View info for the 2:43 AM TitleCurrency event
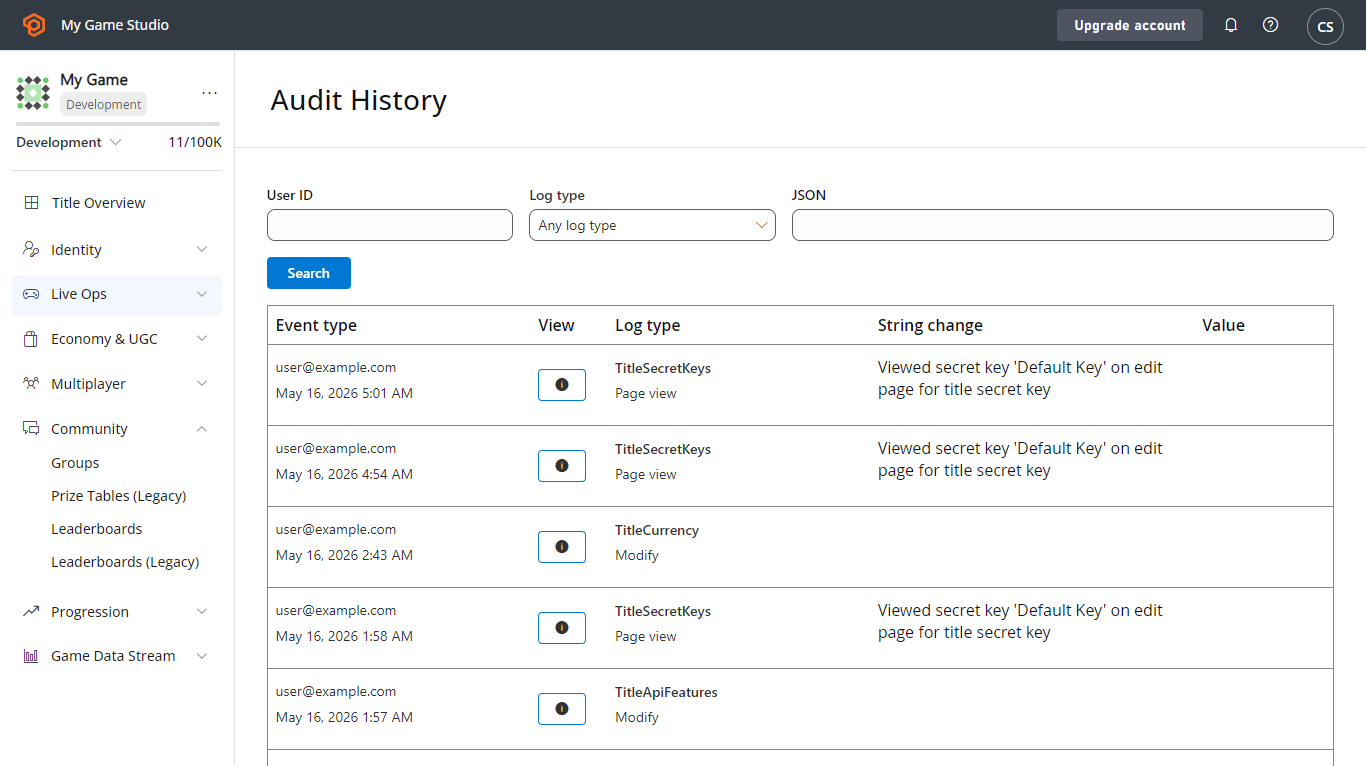1366x766 pixels. (562, 547)
